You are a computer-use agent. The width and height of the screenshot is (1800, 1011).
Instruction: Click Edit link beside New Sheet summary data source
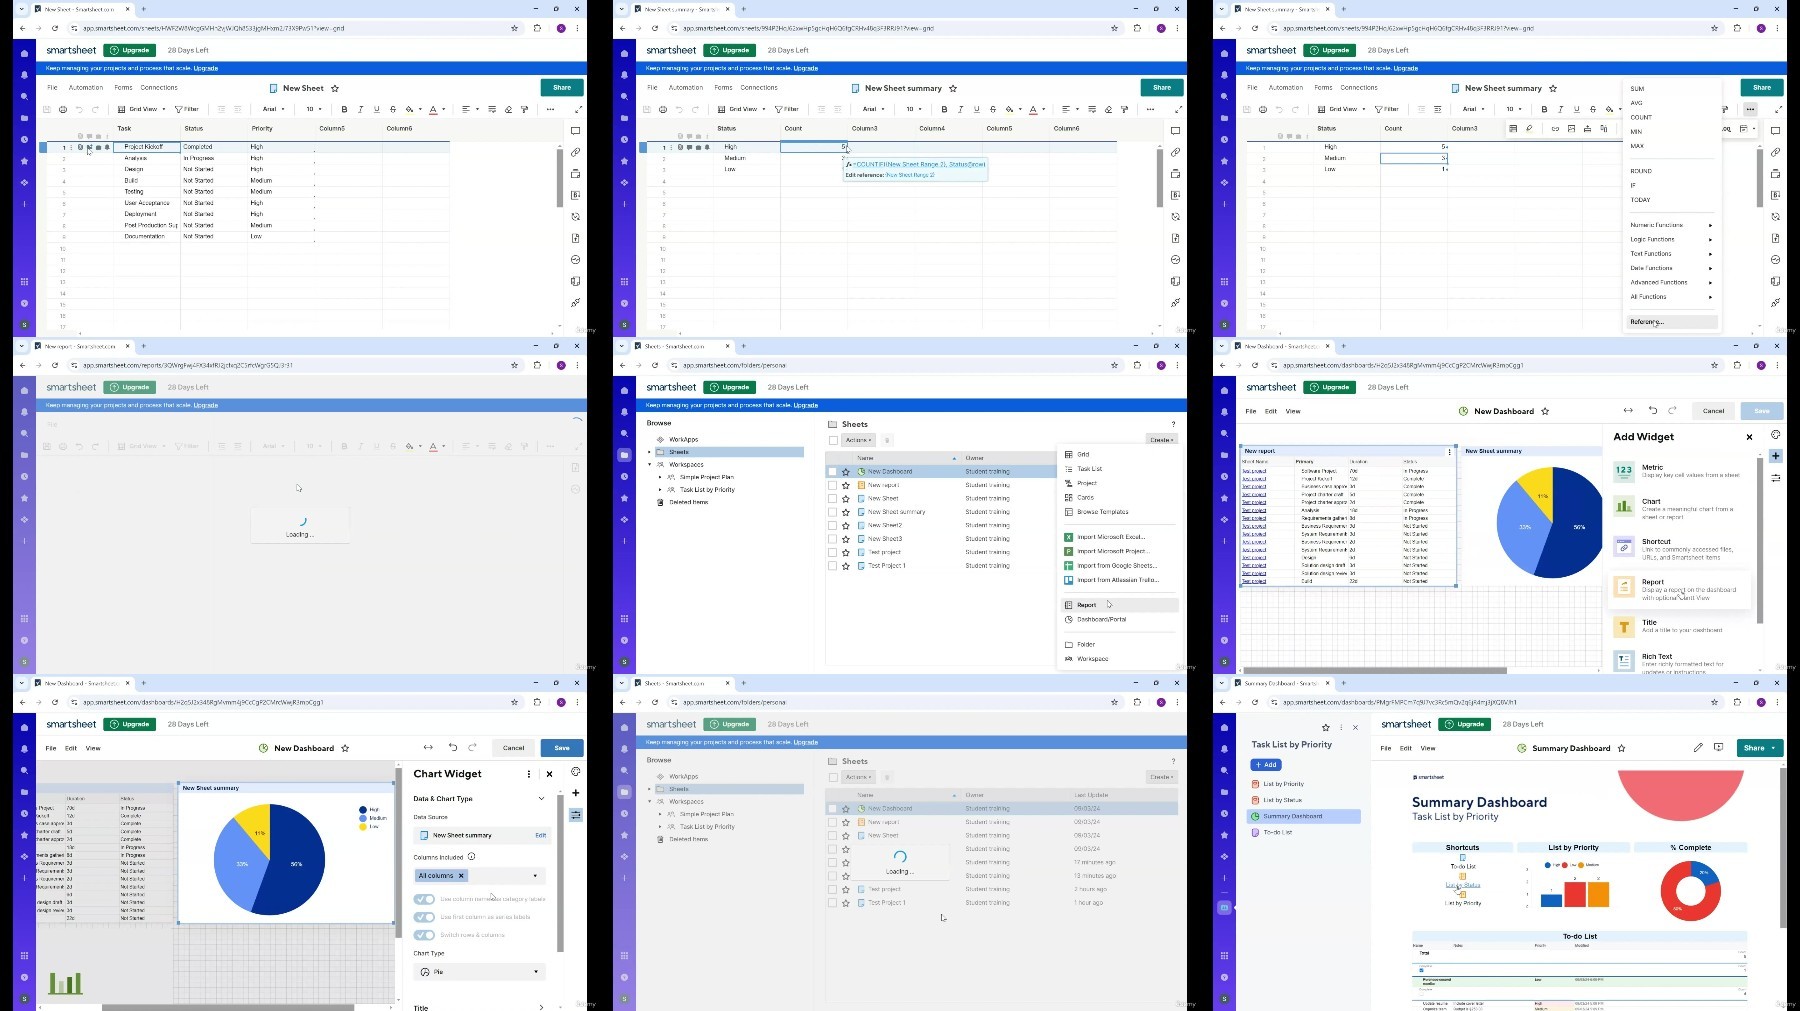pyautogui.click(x=541, y=835)
